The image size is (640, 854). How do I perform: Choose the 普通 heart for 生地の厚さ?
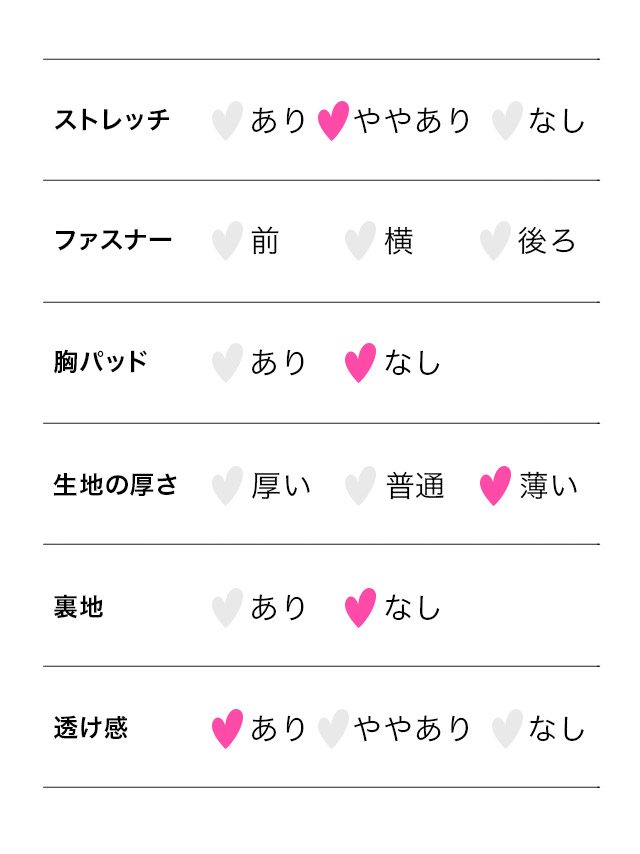(360, 486)
